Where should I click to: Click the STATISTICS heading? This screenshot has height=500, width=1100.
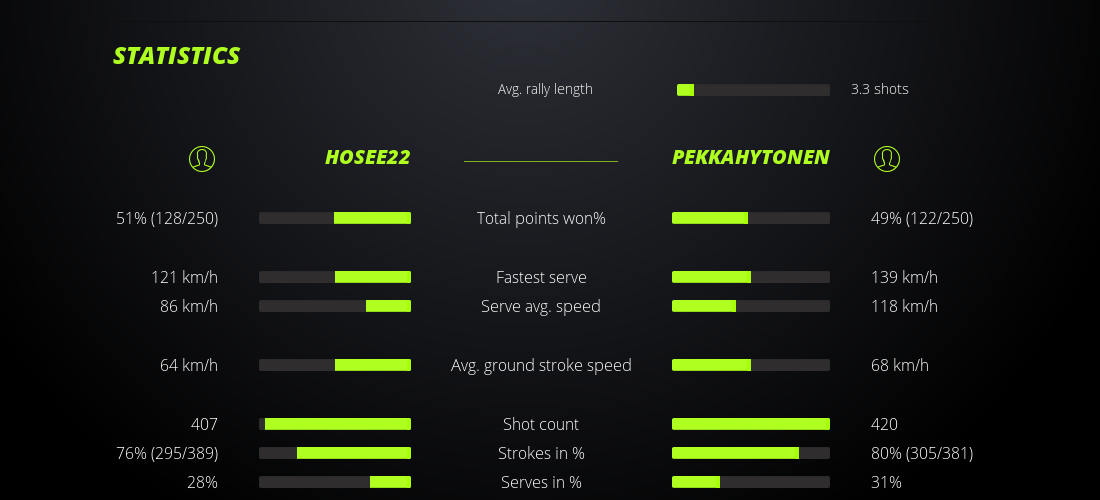pos(177,56)
